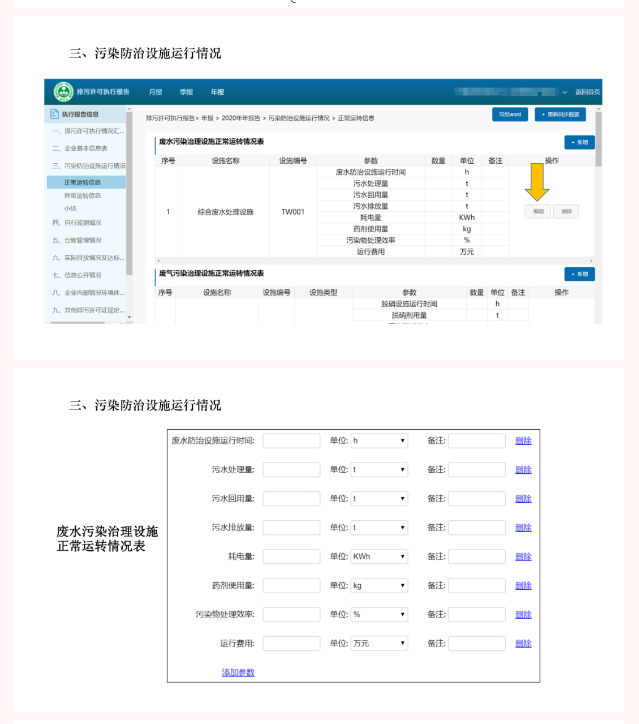
Task: Switch to the 年报 tab
Action: click(216, 92)
